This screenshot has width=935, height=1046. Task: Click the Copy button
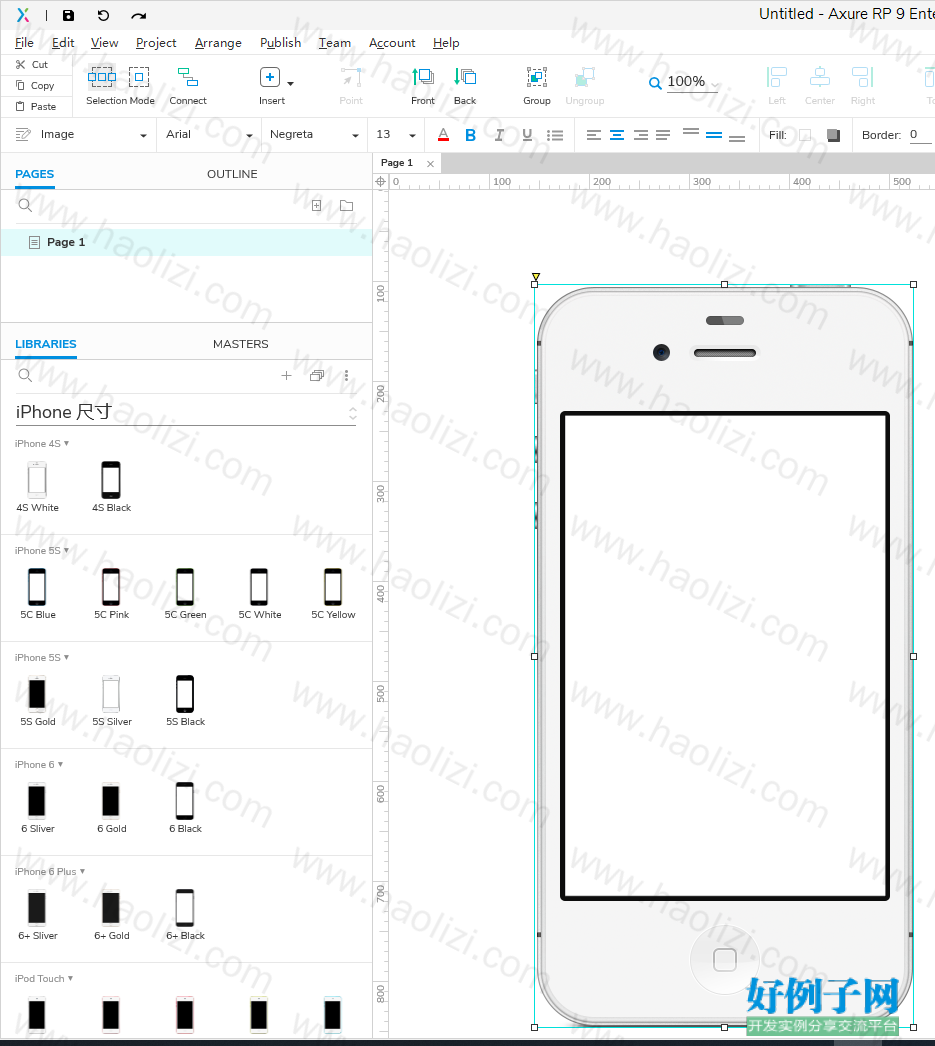[x=35, y=85]
